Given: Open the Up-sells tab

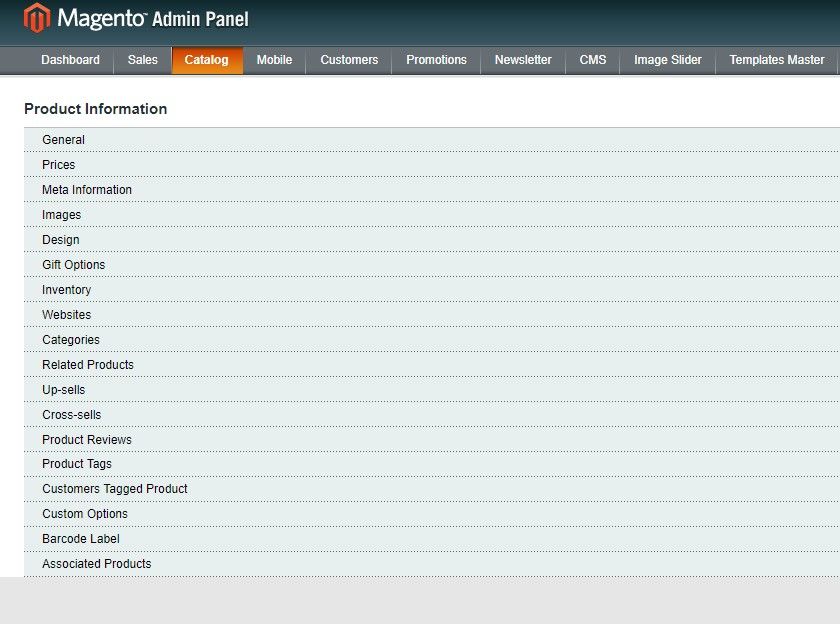Looking at the screenshot, I should pos(63,390).
